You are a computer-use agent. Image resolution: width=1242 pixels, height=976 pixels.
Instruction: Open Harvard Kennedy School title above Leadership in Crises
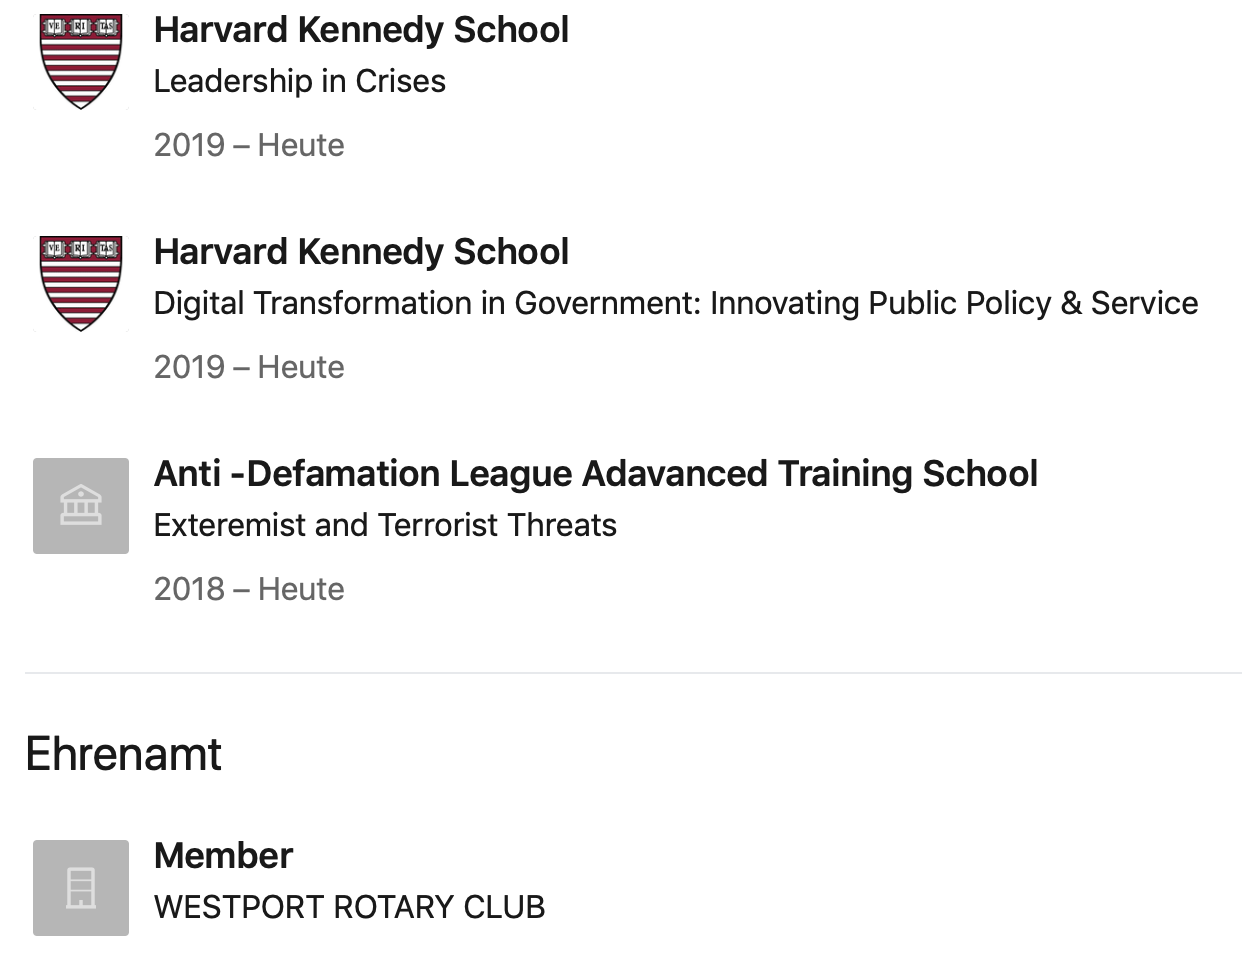[x=361, y=30]
